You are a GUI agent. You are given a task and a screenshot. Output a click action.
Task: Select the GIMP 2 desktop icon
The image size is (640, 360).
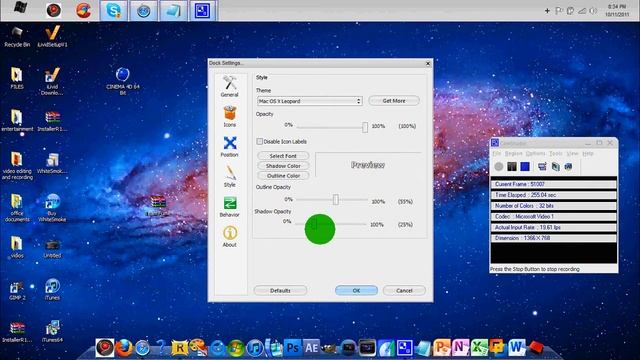tap(17, 291)
